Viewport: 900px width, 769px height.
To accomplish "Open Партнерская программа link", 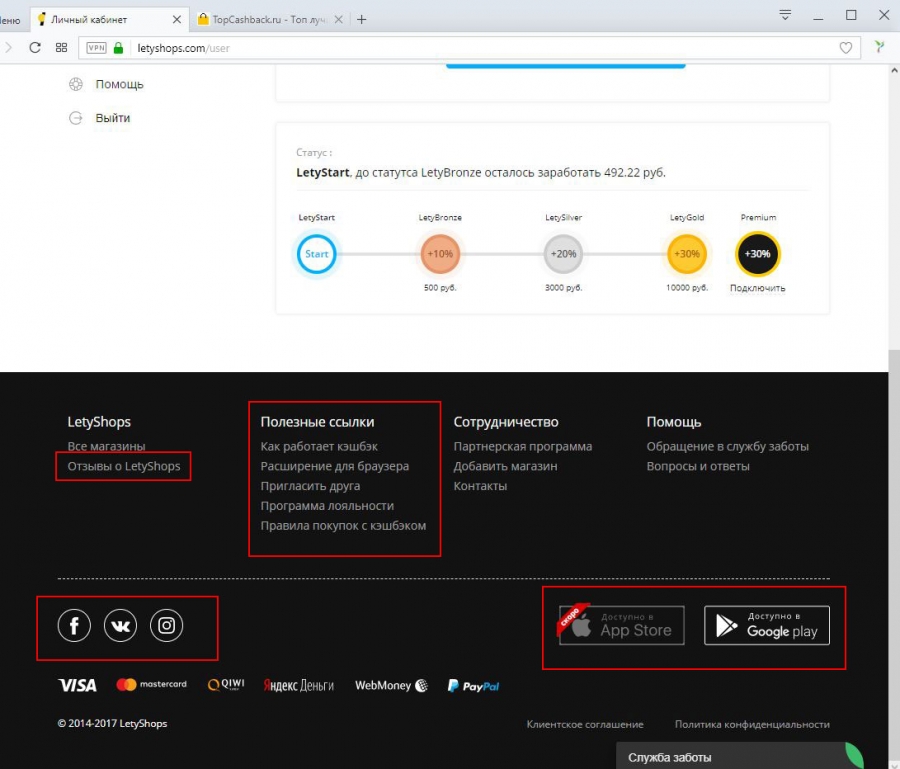I will pos(523,446).
